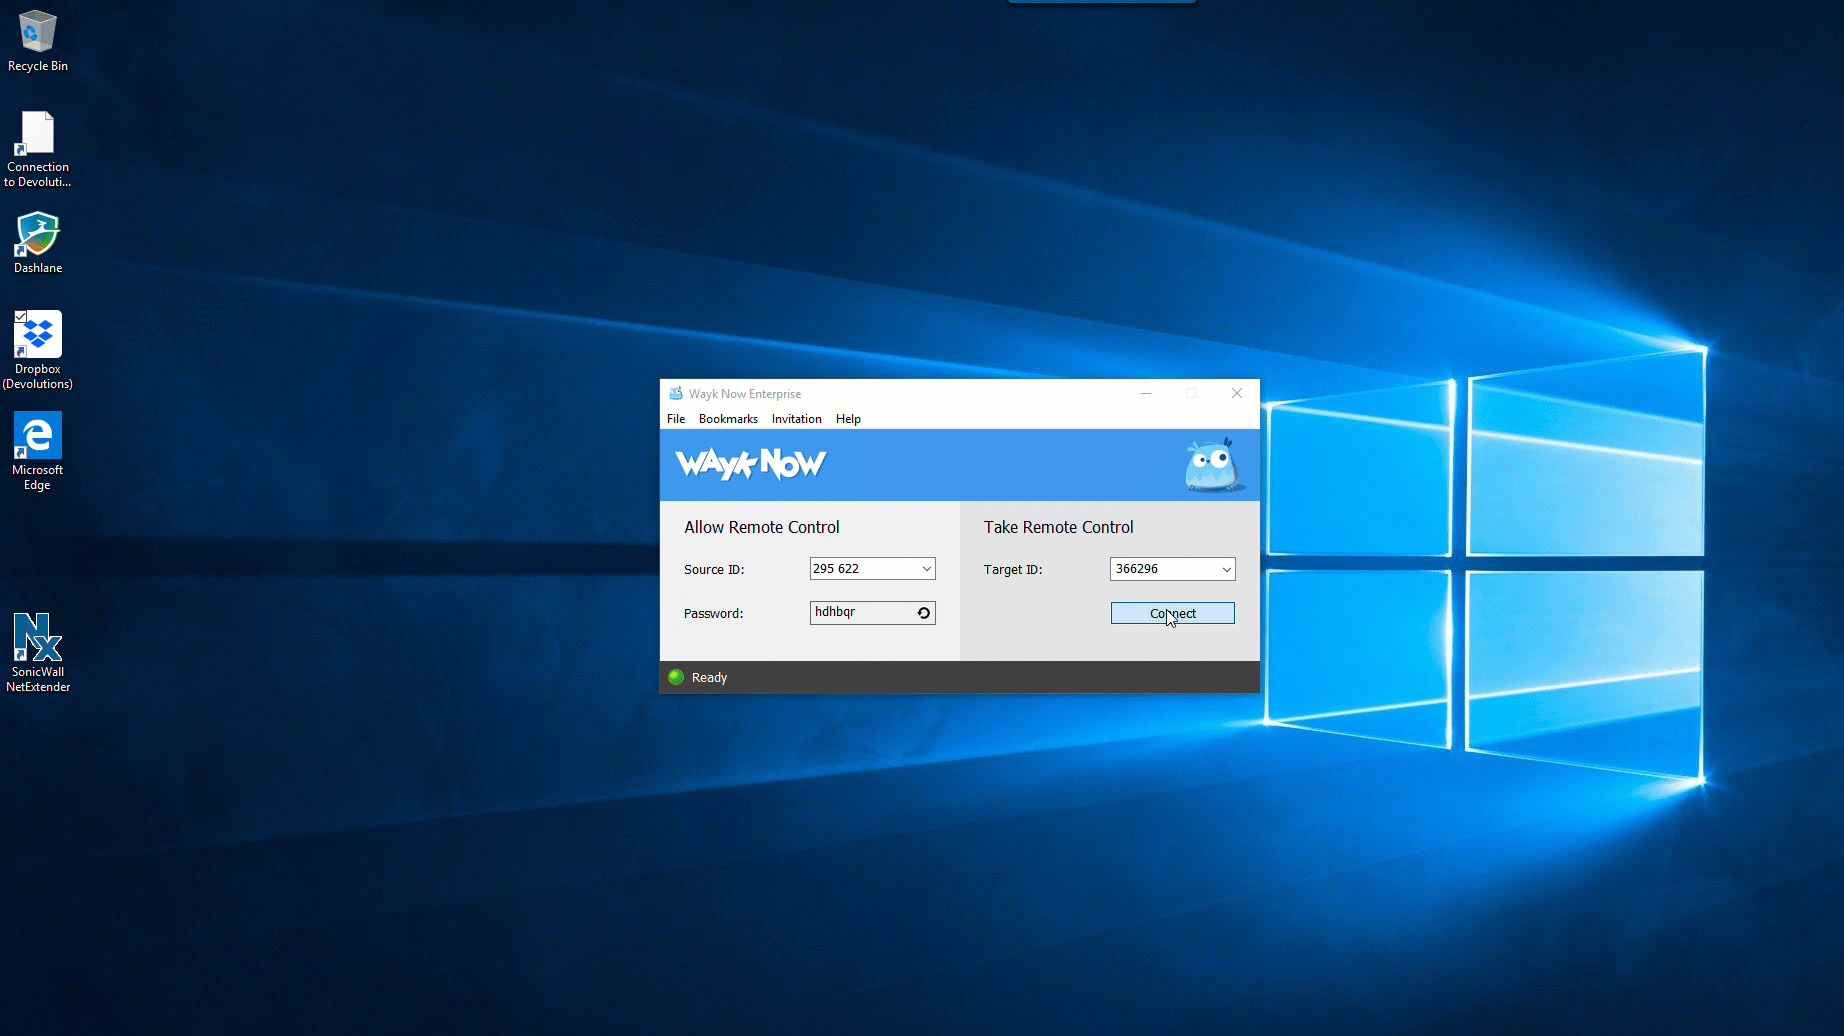Click the Wayk Now mascot icon
1844x1036 pixels.
coord(1212,466)
